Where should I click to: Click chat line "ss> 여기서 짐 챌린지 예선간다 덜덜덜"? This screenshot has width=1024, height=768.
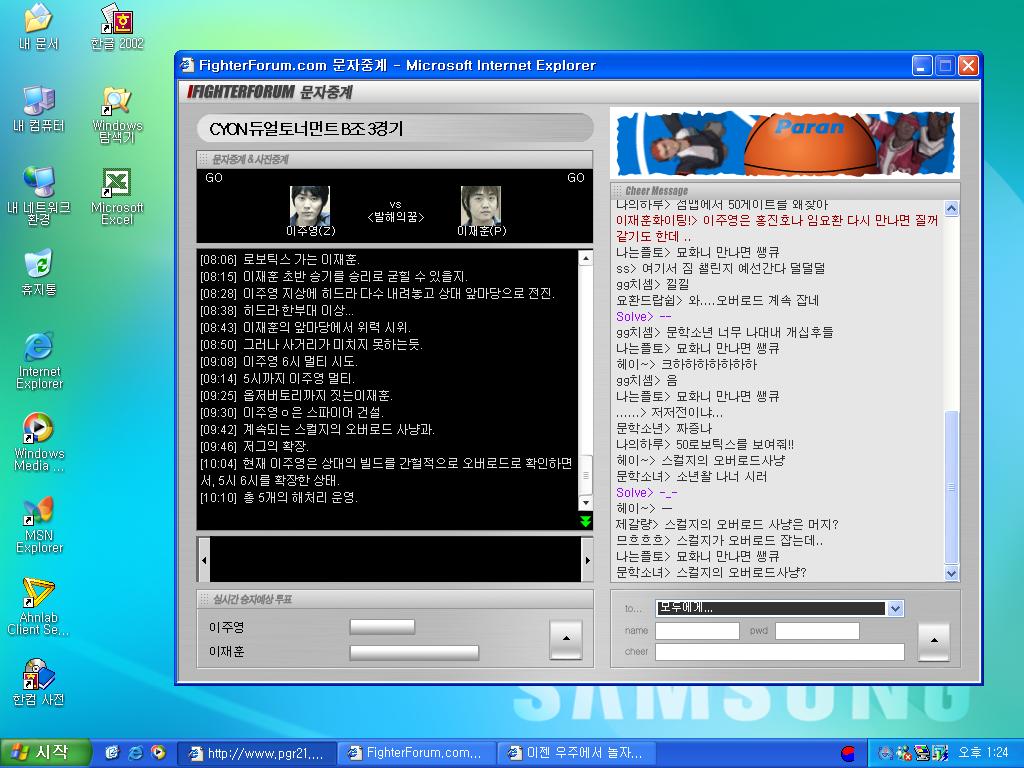tap(720, 268)
